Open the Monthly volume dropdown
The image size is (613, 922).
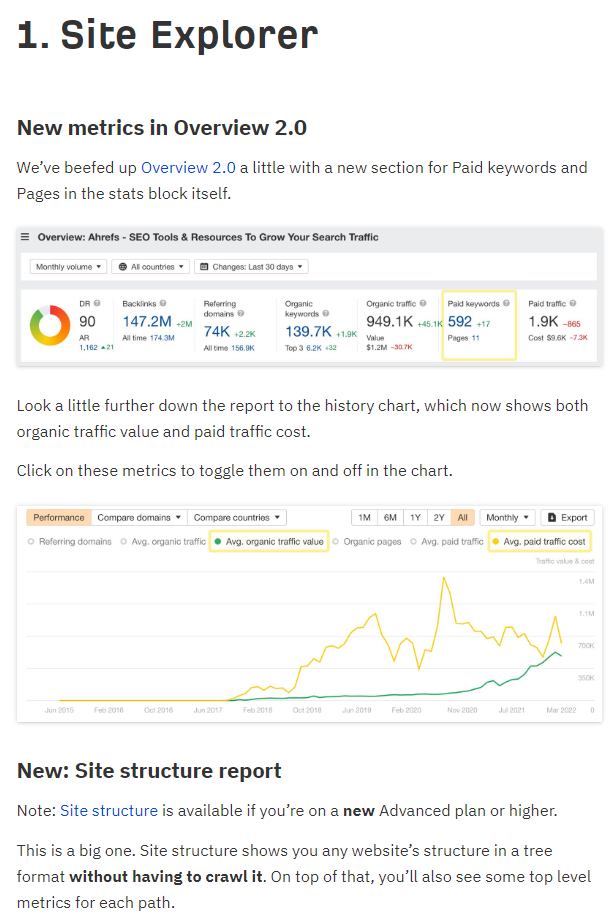[68, 267]
